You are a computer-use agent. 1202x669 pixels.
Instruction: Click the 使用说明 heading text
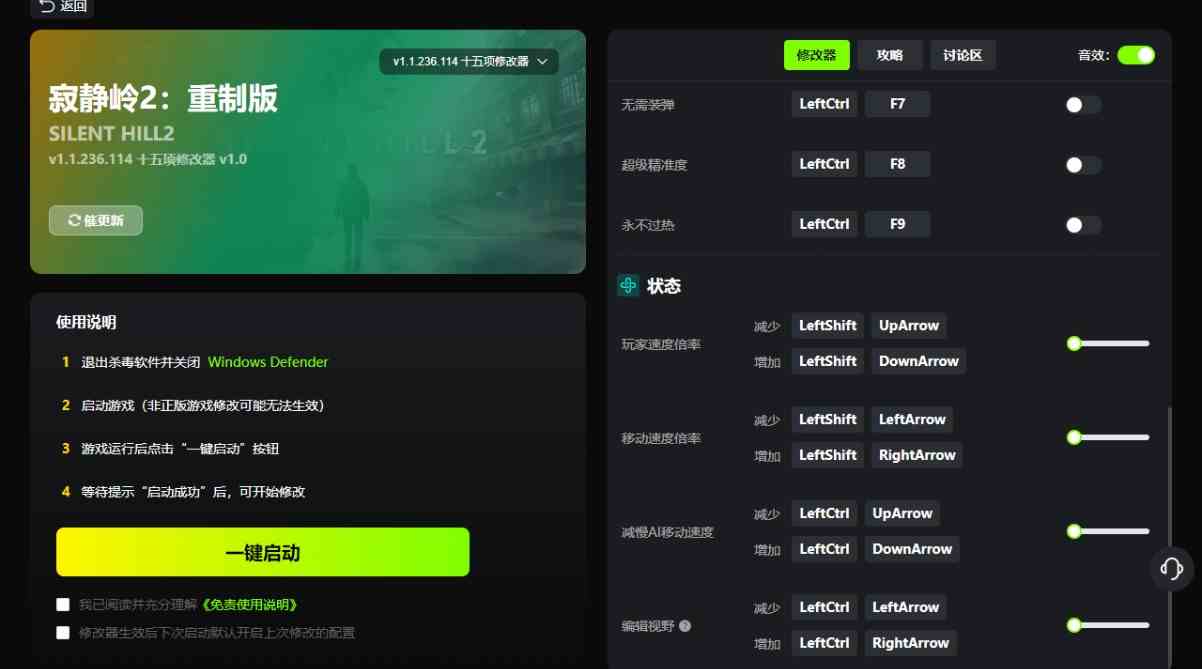tap(86, 322)
